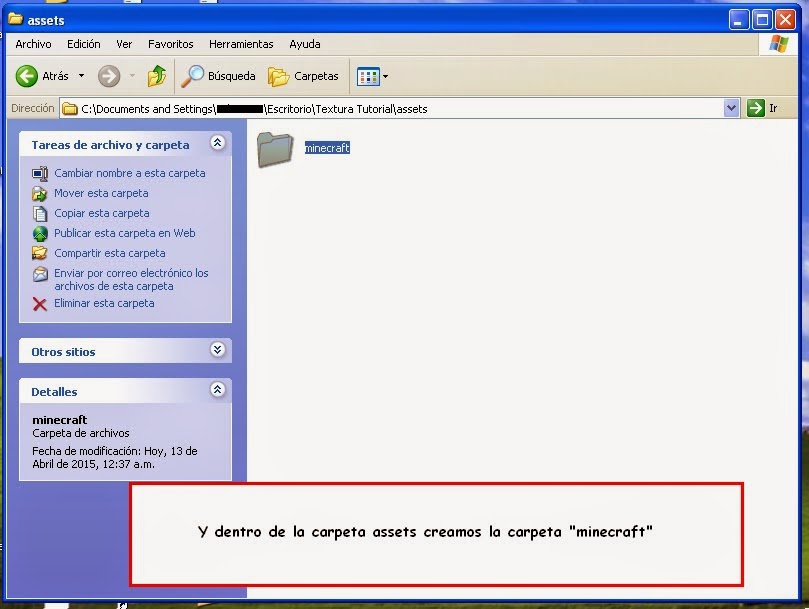Expand the address bar dropdown
809x609 pixels.
[x=731, y=108]
